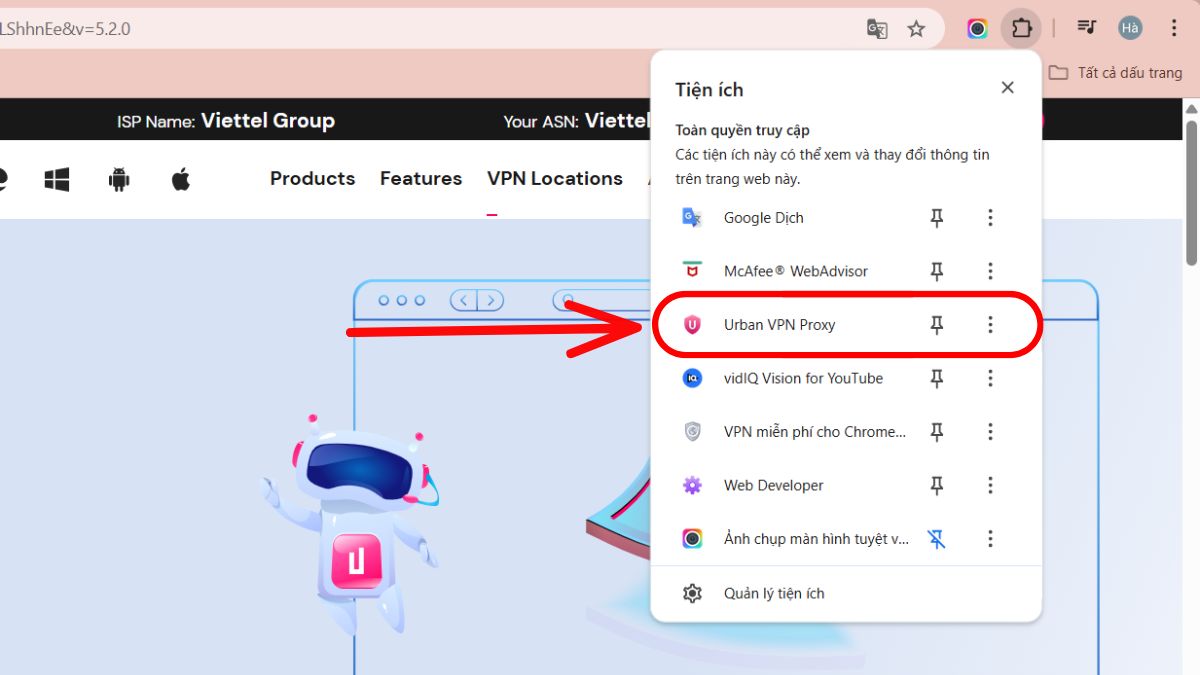Viewport: 1200px width, 675px height.
Task: Bookmark this page with the star icon
Action: pos(916,29)
